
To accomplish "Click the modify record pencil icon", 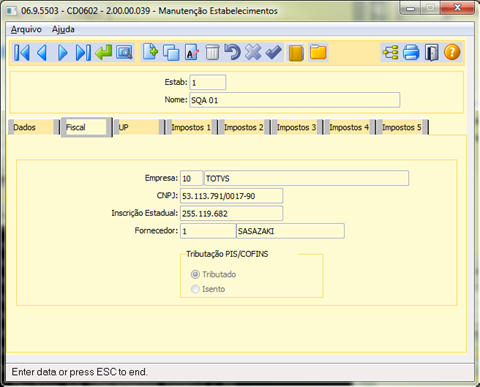I will point(192,53).
